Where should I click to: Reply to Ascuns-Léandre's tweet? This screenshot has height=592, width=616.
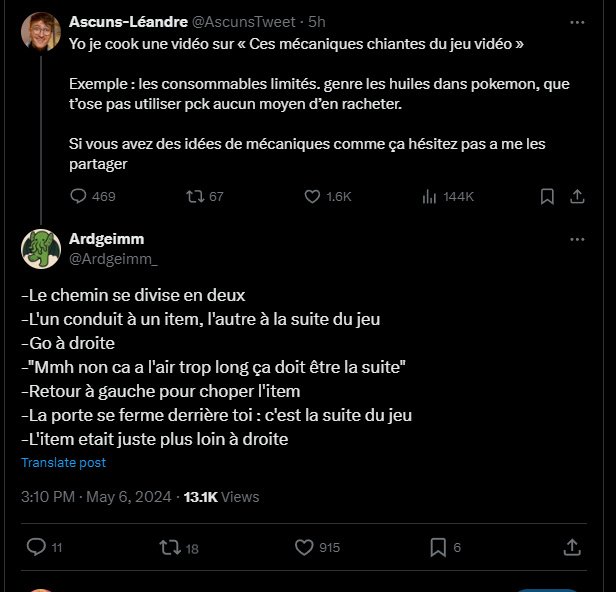(79, 197)
